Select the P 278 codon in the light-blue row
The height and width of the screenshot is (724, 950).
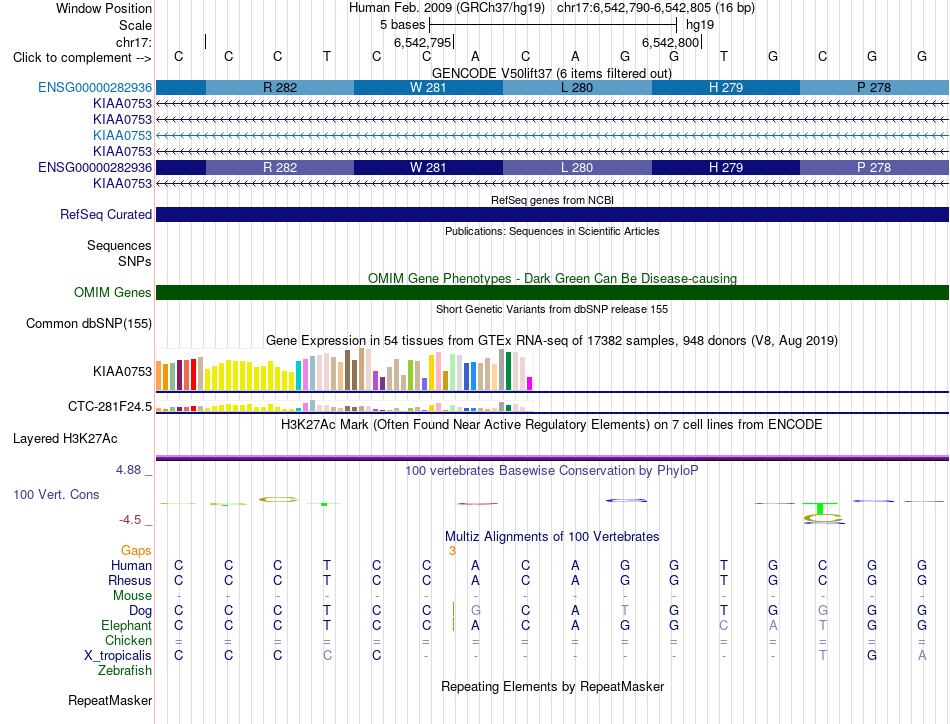click(874, 87)
